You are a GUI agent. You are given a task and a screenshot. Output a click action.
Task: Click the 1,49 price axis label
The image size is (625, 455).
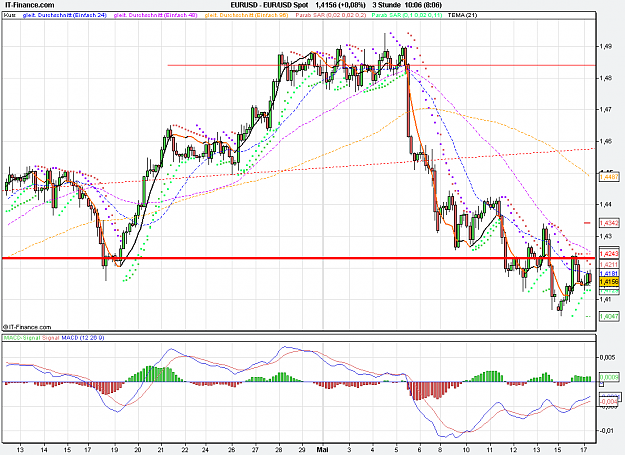click(606, 47)
